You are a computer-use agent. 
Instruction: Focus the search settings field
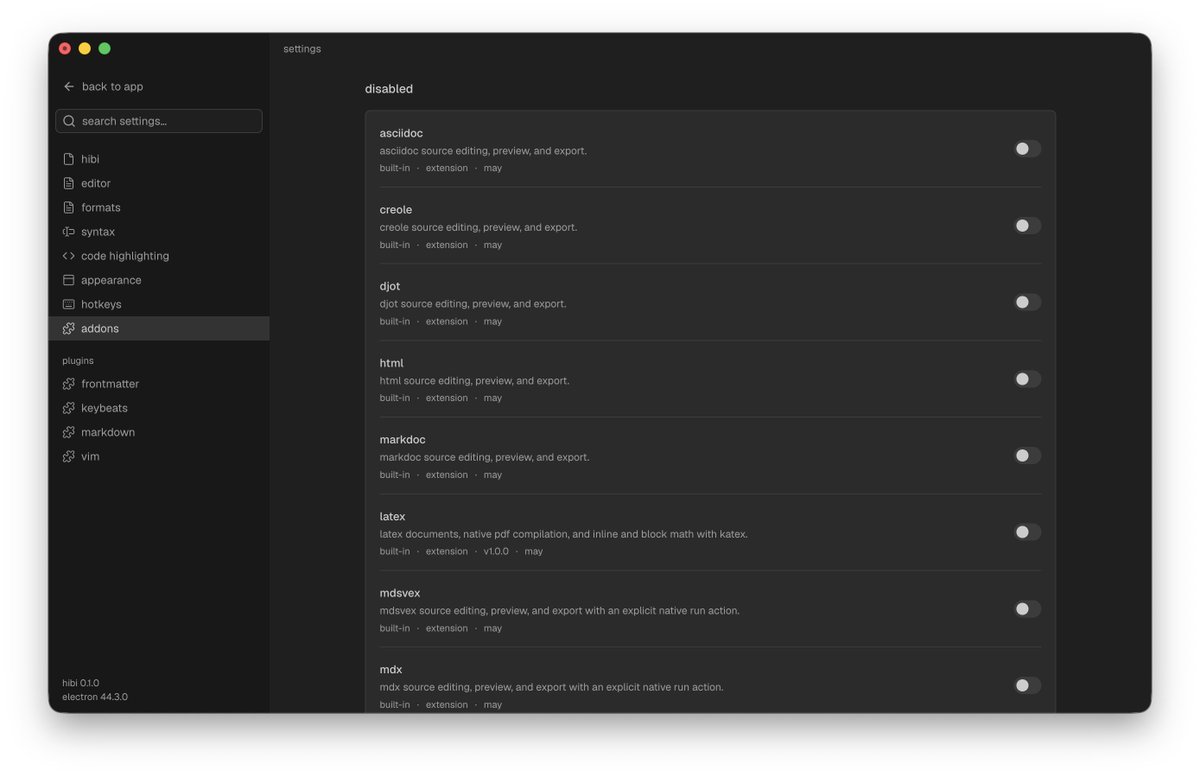(159, 121)
